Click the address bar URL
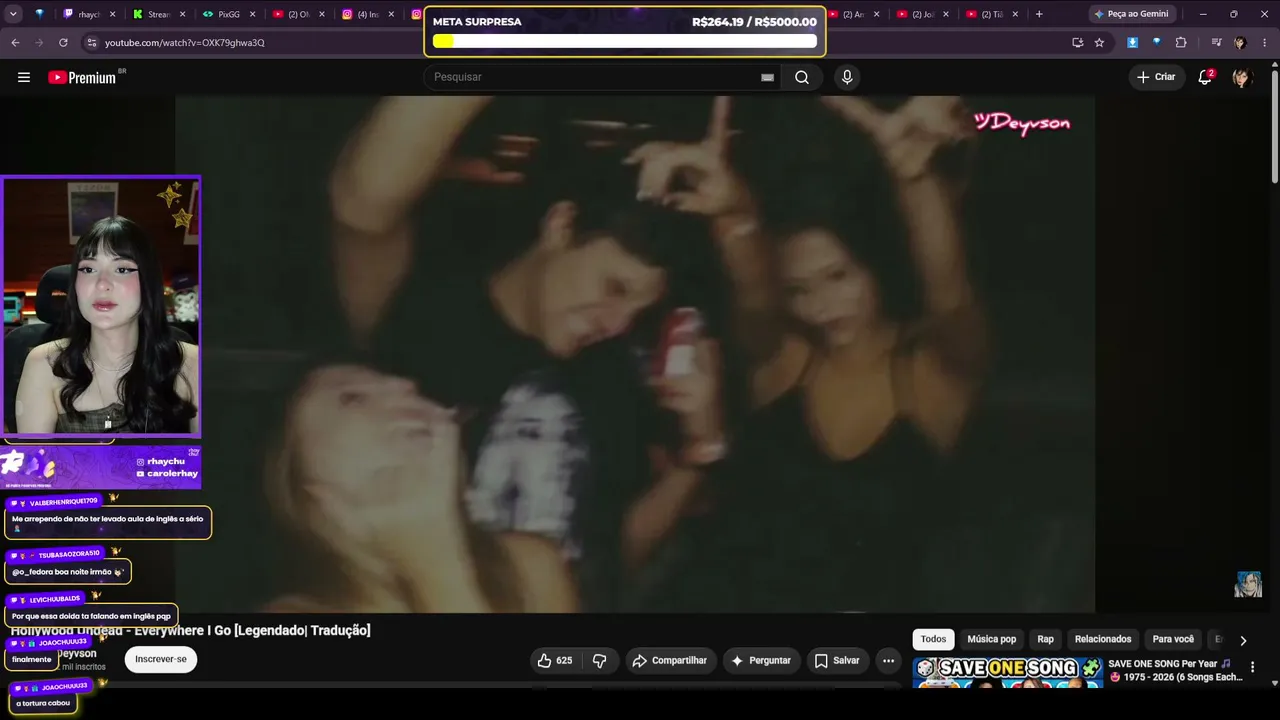The image size is (1280, 720). tap(185, 43)
